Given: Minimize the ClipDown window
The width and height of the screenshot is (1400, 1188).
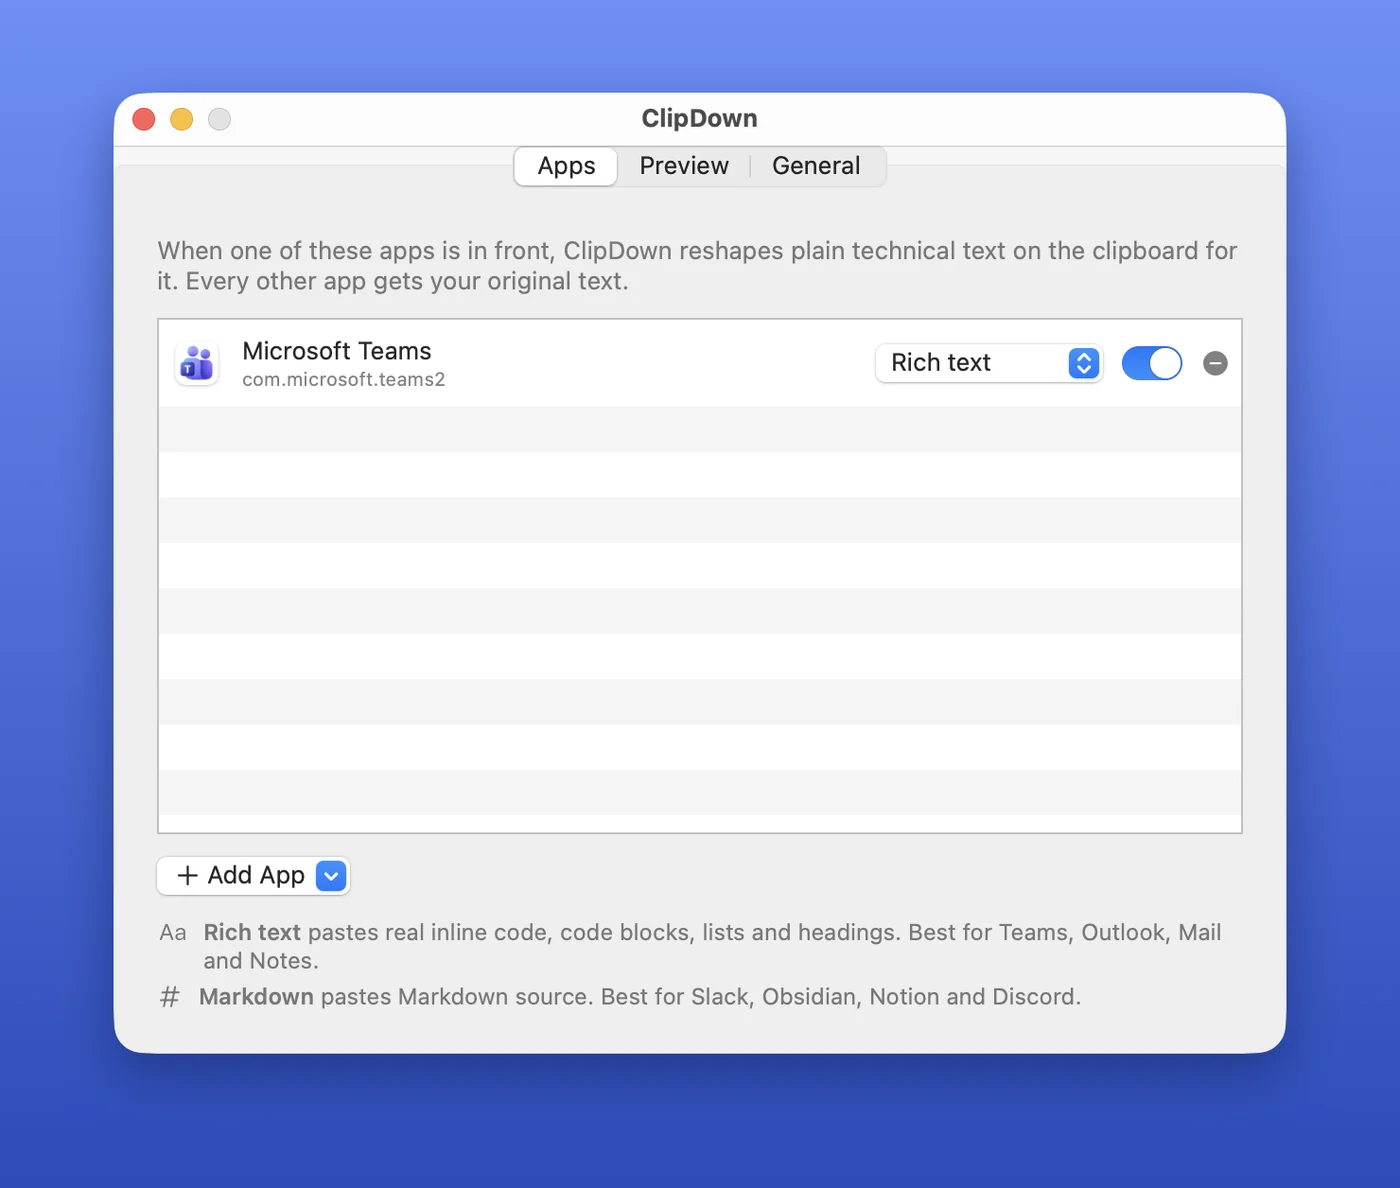Looking at the screenshot, I should click(x=182, y=119).
